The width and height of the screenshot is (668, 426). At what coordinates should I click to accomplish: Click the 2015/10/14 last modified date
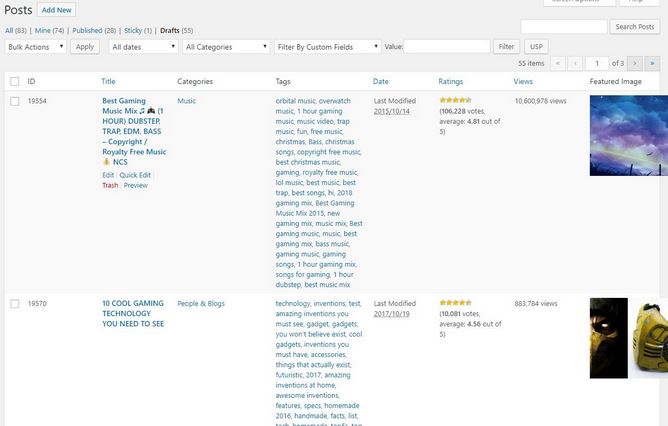pos(392,111)
